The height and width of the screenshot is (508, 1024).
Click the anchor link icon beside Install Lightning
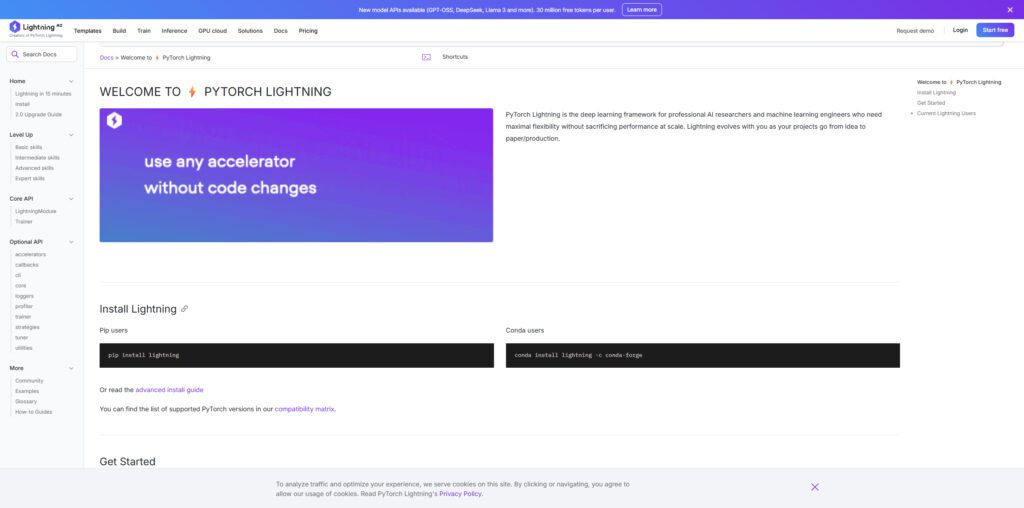click(x=184, y=309)
